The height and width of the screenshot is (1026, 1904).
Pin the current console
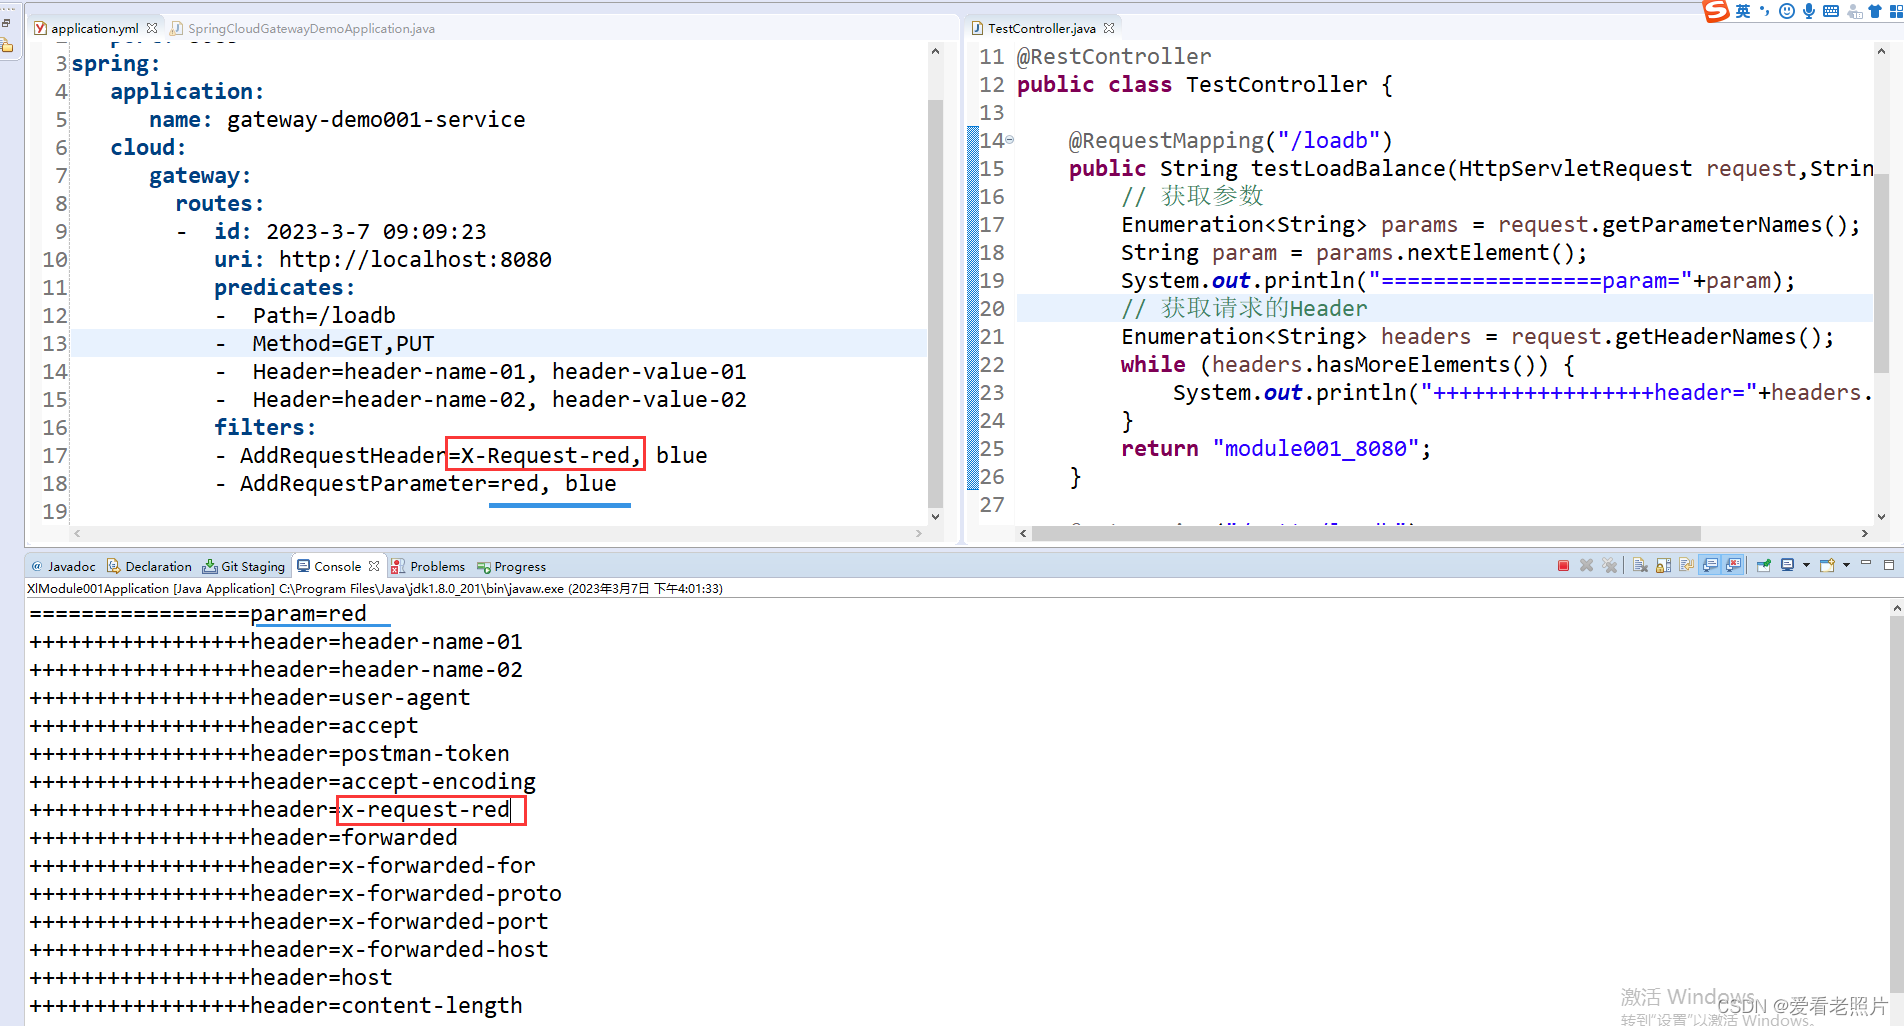[x=1763, y=565]
